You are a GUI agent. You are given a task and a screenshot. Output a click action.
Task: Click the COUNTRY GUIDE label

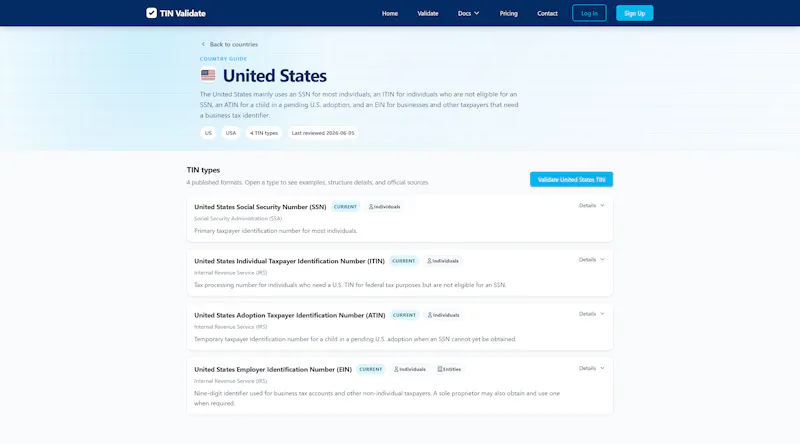(x=223, y=59)
